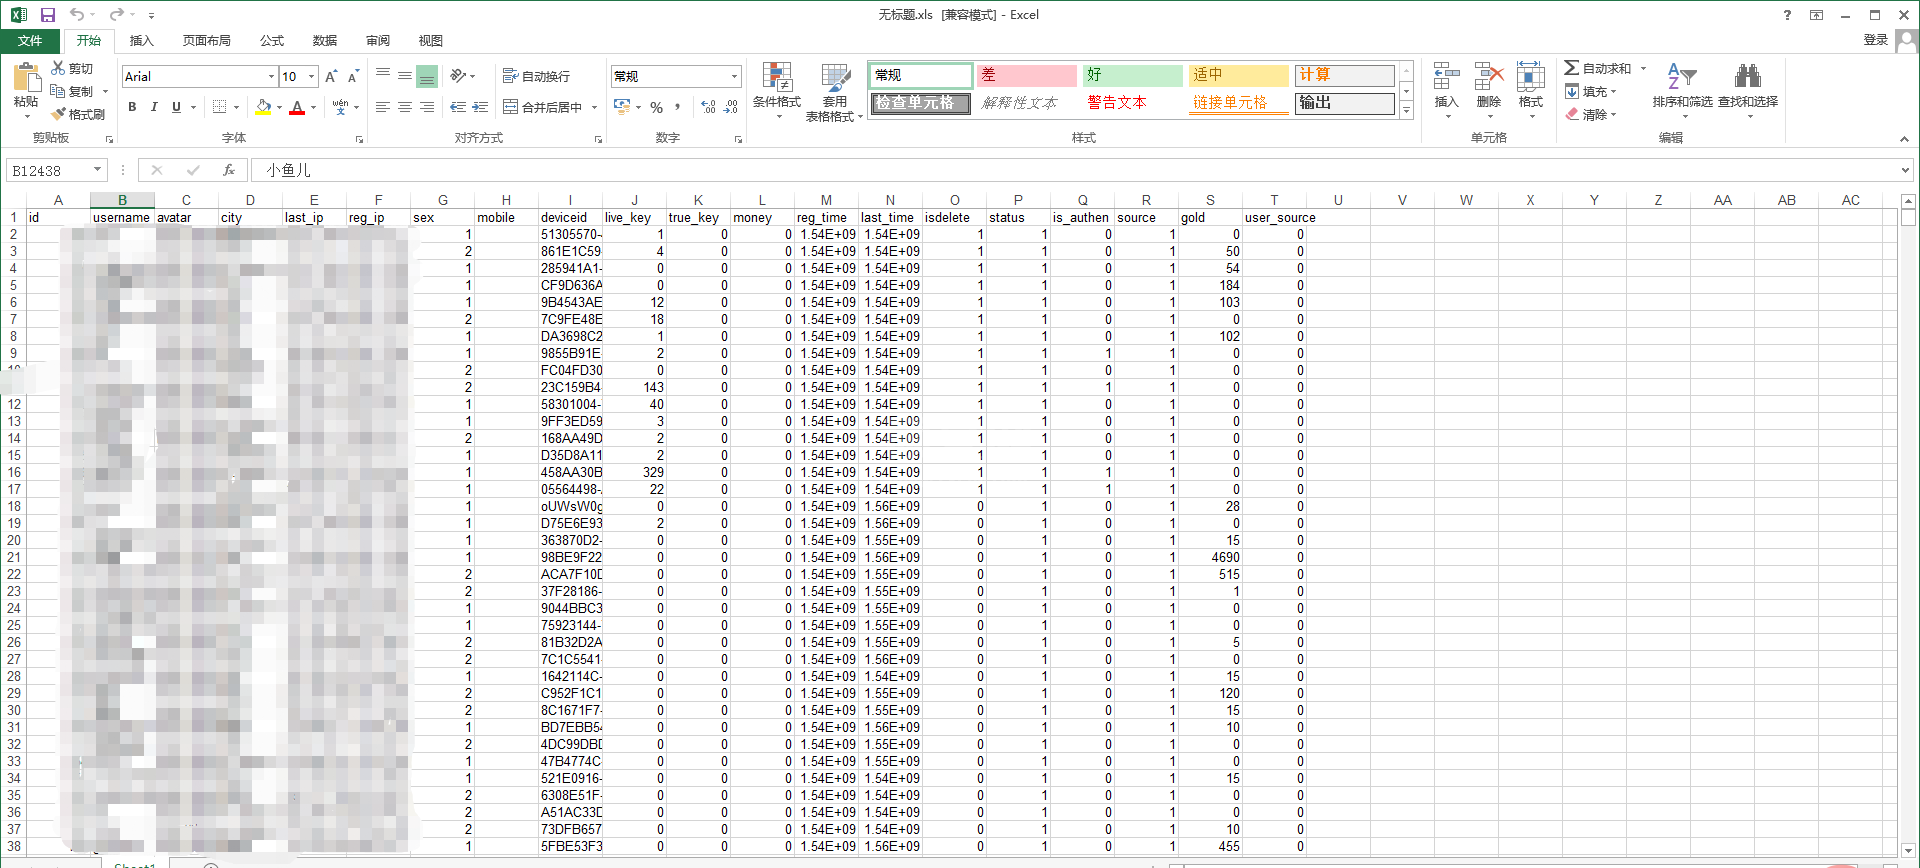
Task: Apply the 警告文本 warning text style
Action: [x=1132, y=103]
